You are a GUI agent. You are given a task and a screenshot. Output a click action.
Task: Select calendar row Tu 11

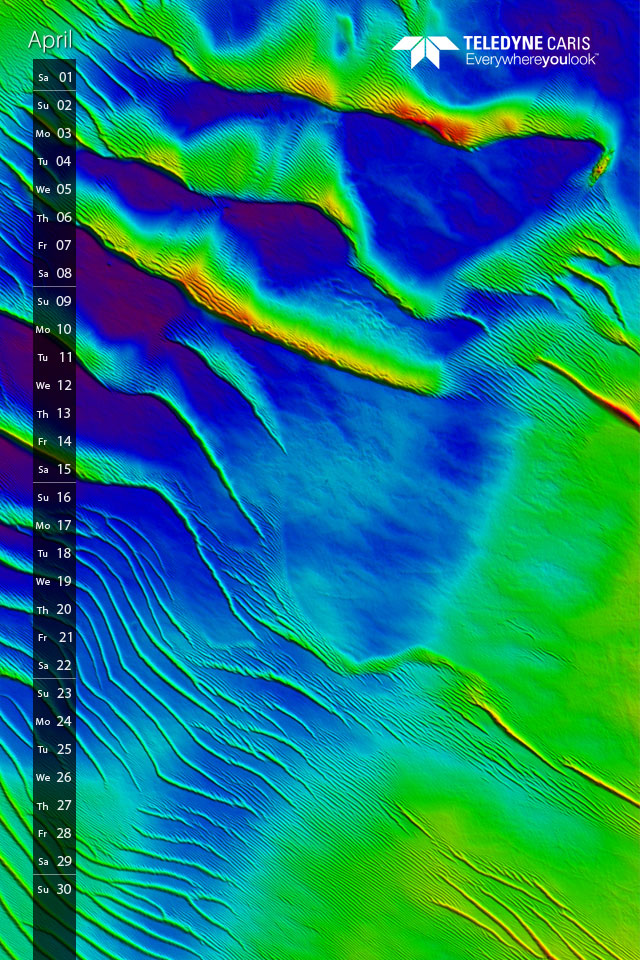tap(55, 358)
